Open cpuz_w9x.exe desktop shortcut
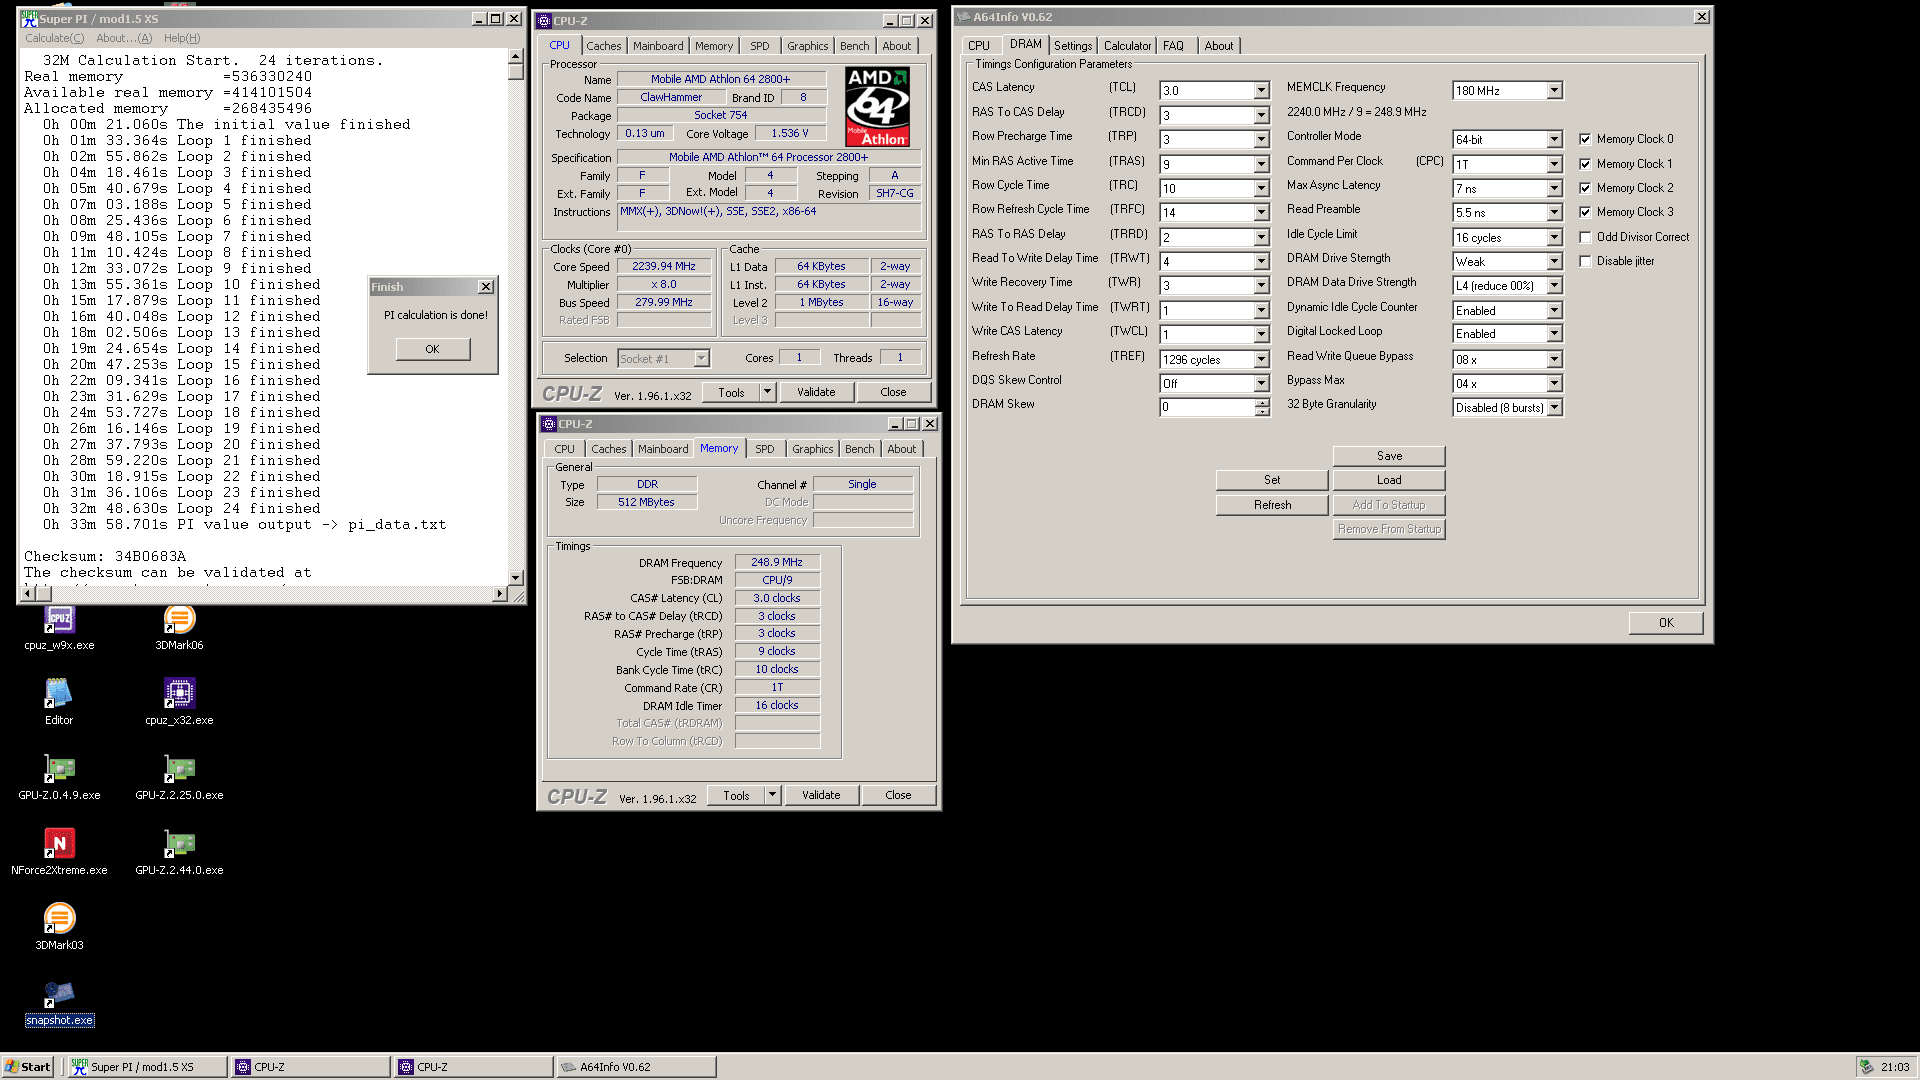This screenshot has width=1920, height=1080. tap(59, 628)
